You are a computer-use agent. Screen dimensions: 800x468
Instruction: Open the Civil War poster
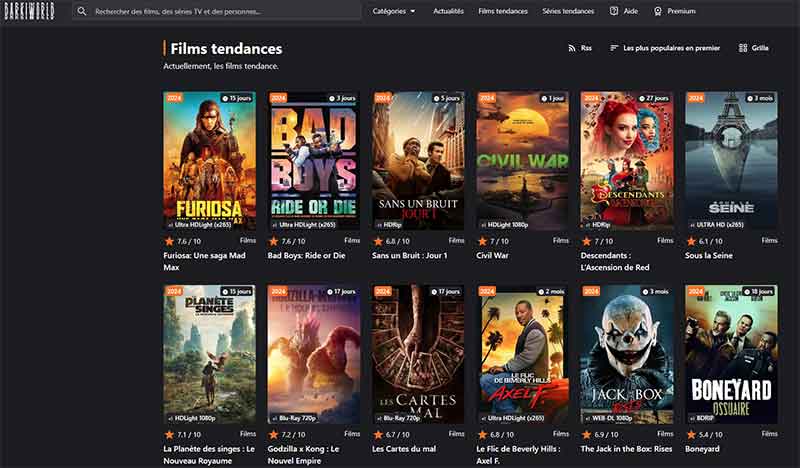522,161
